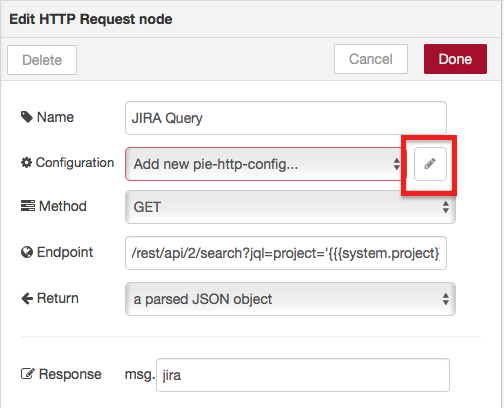Click the gear icon beside Configuration
Image resolution: width=504 pixels, height=408 pixels.
[26, 163]
